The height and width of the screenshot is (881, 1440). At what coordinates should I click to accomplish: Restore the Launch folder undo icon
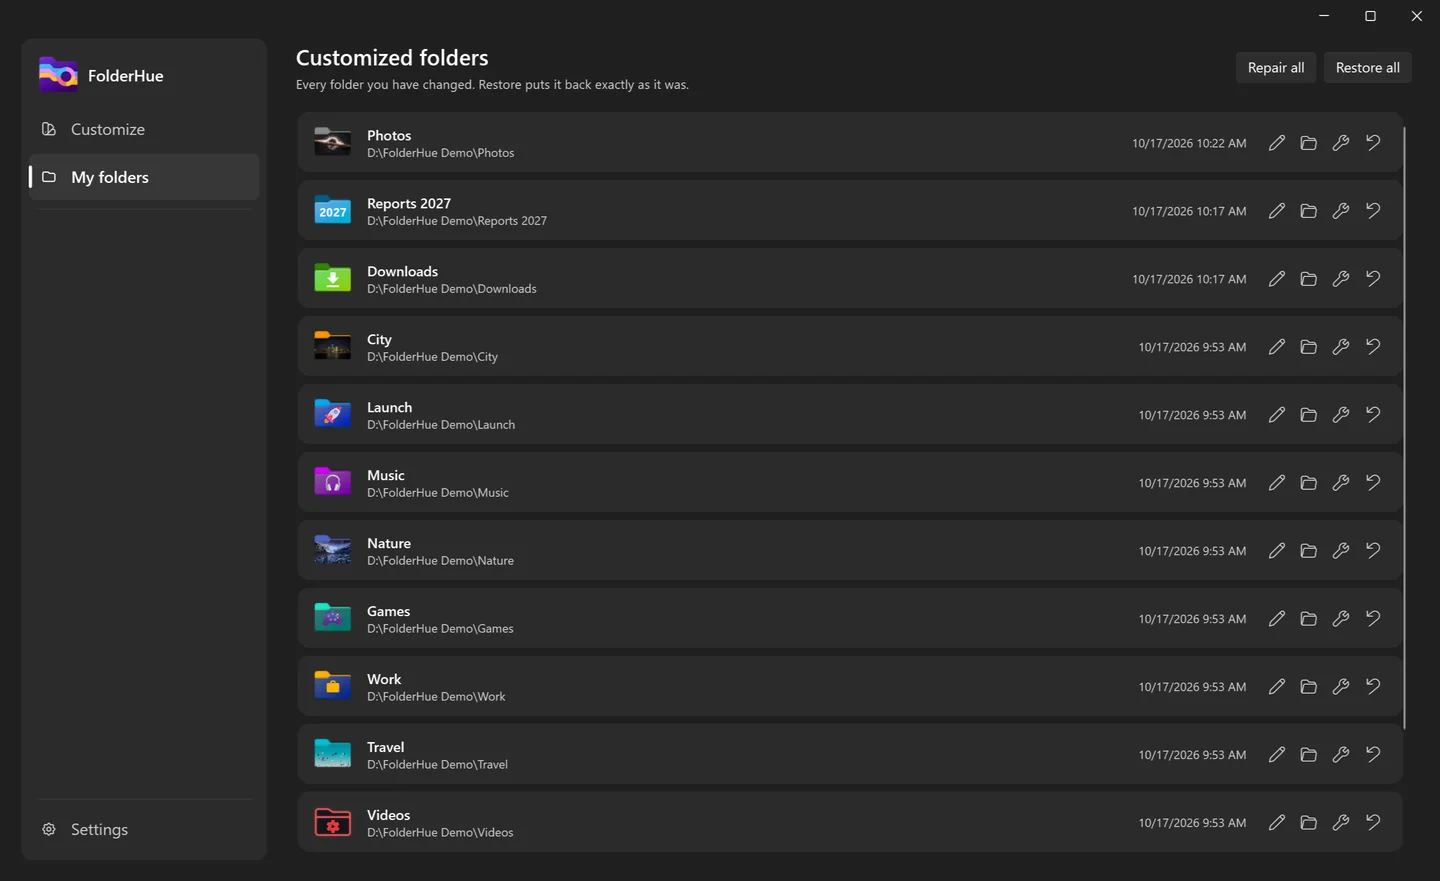pyautogui.click(x=1373, y=415)
